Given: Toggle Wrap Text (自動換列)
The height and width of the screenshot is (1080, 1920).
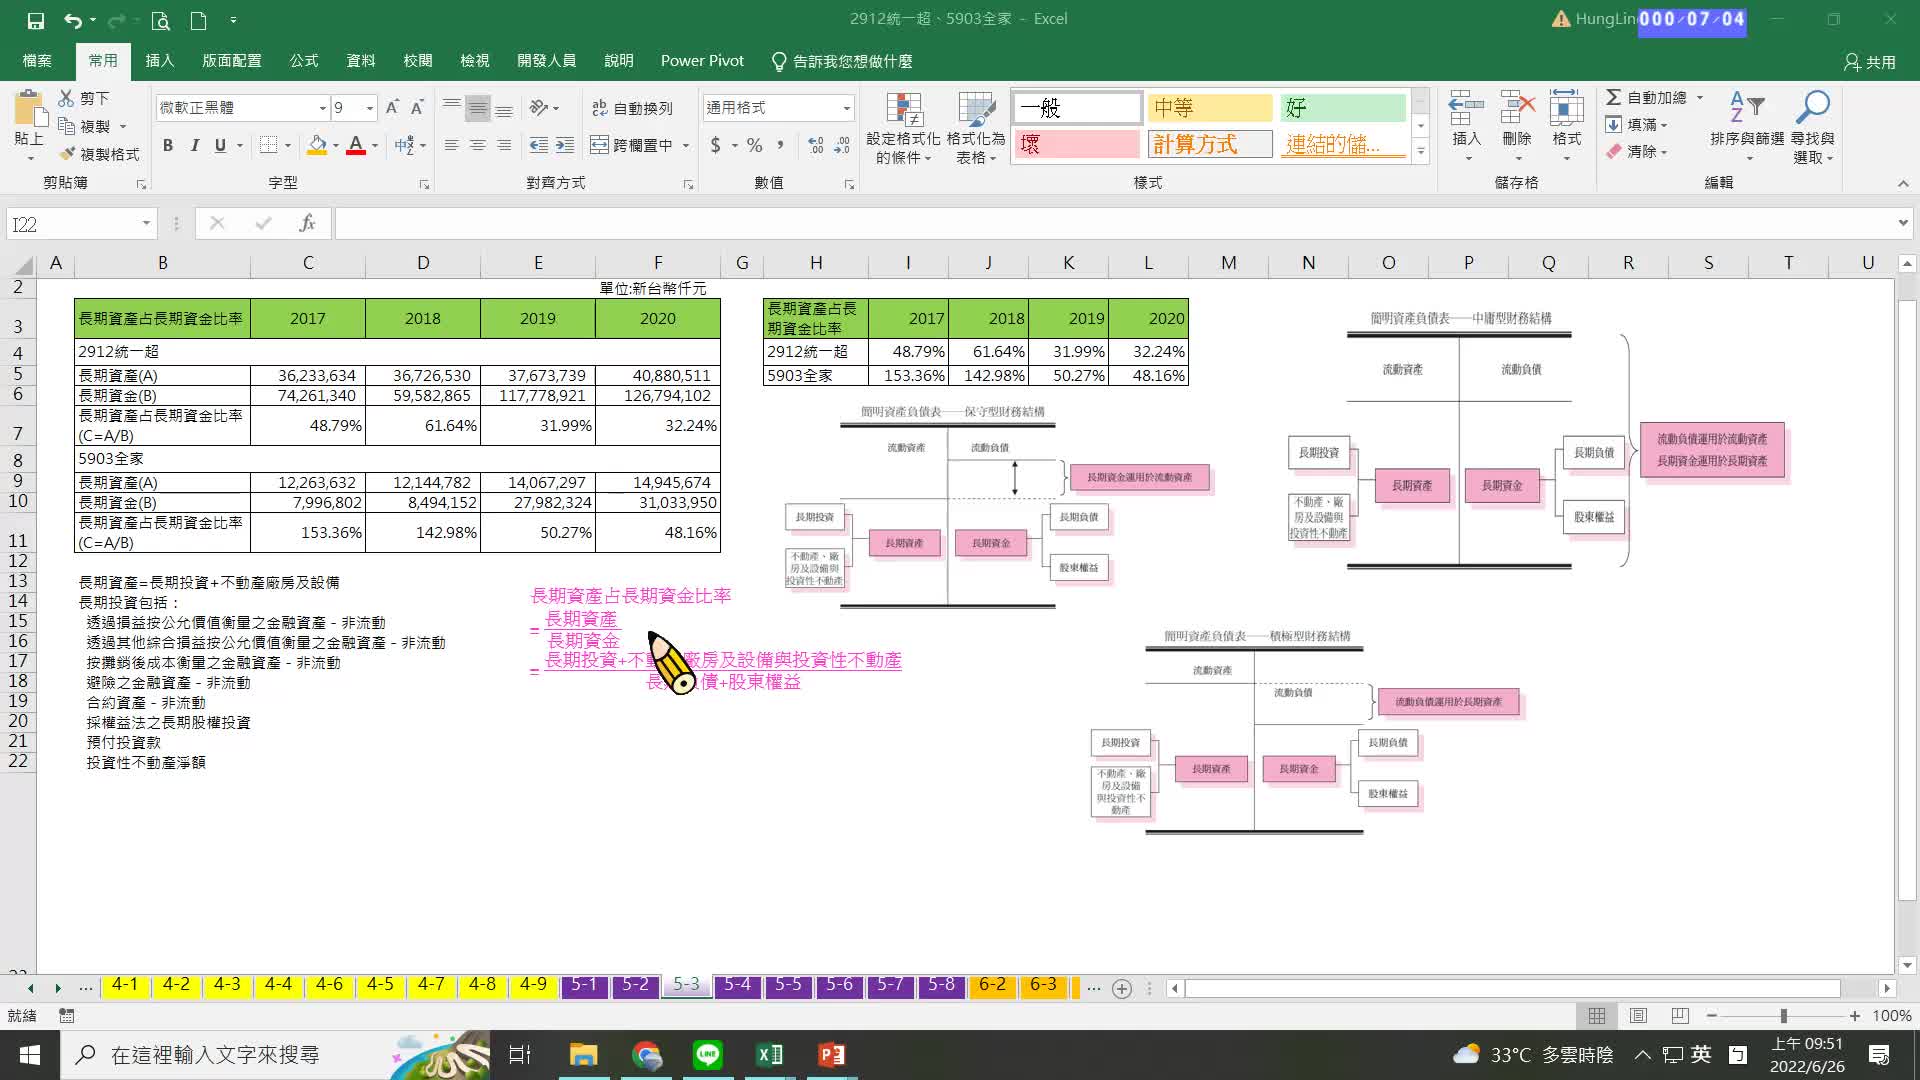Looking at the screenshot, I should (x=632, y=108).
